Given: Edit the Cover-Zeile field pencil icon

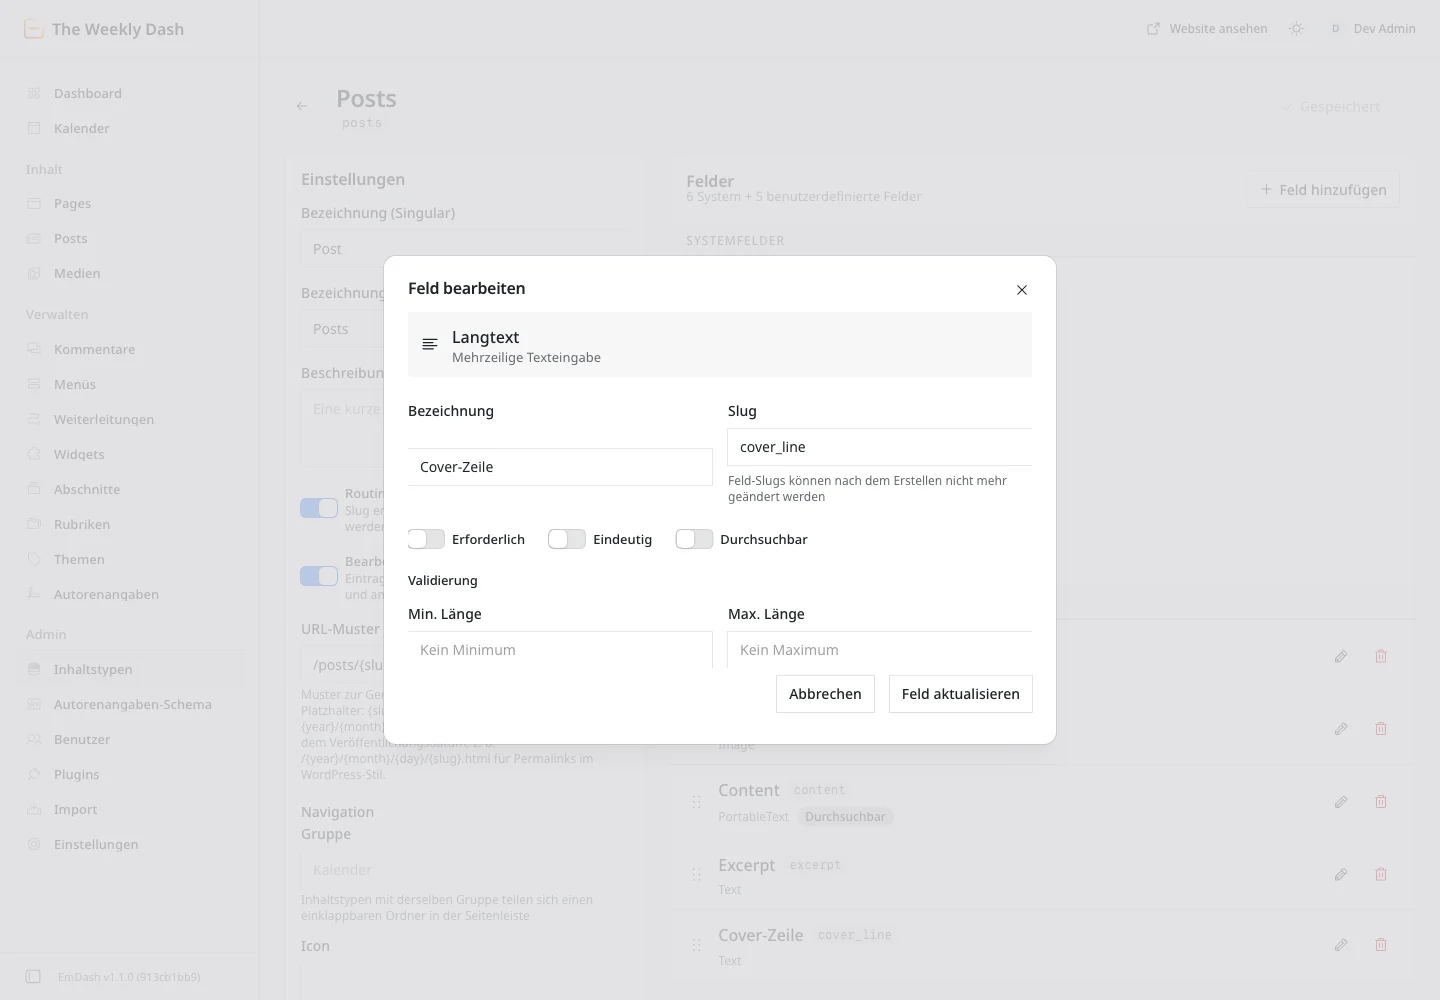Looking at the screenshot, I should pyautogui.click(x=1341, y=945).
